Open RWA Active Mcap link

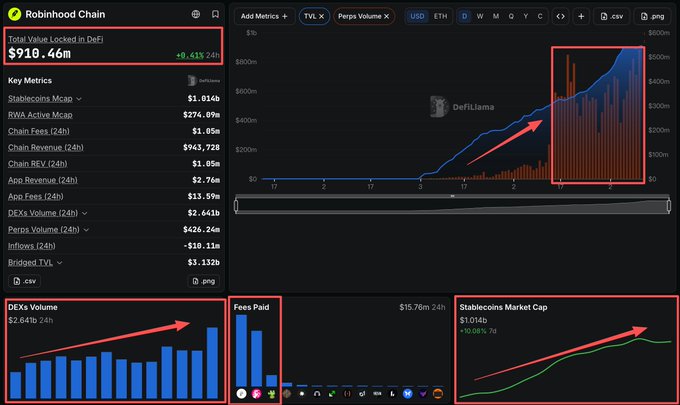click(40, 115)
